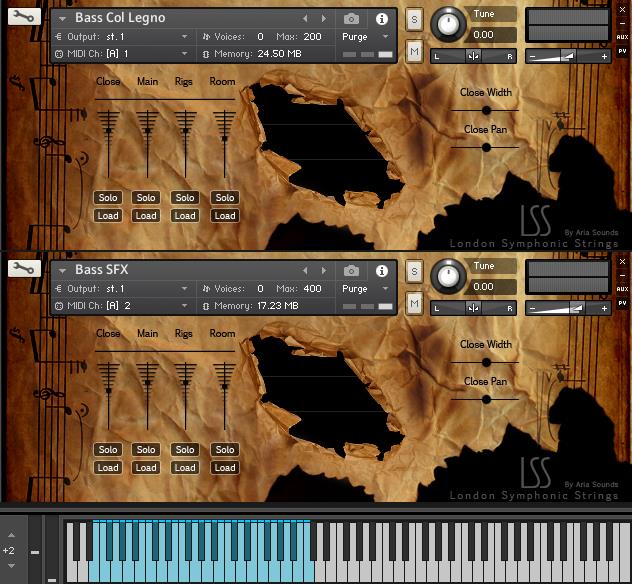The image size is (632, 584).
Task: Minimize the Bass Col Legno instrument view
Action: (622, 23)
